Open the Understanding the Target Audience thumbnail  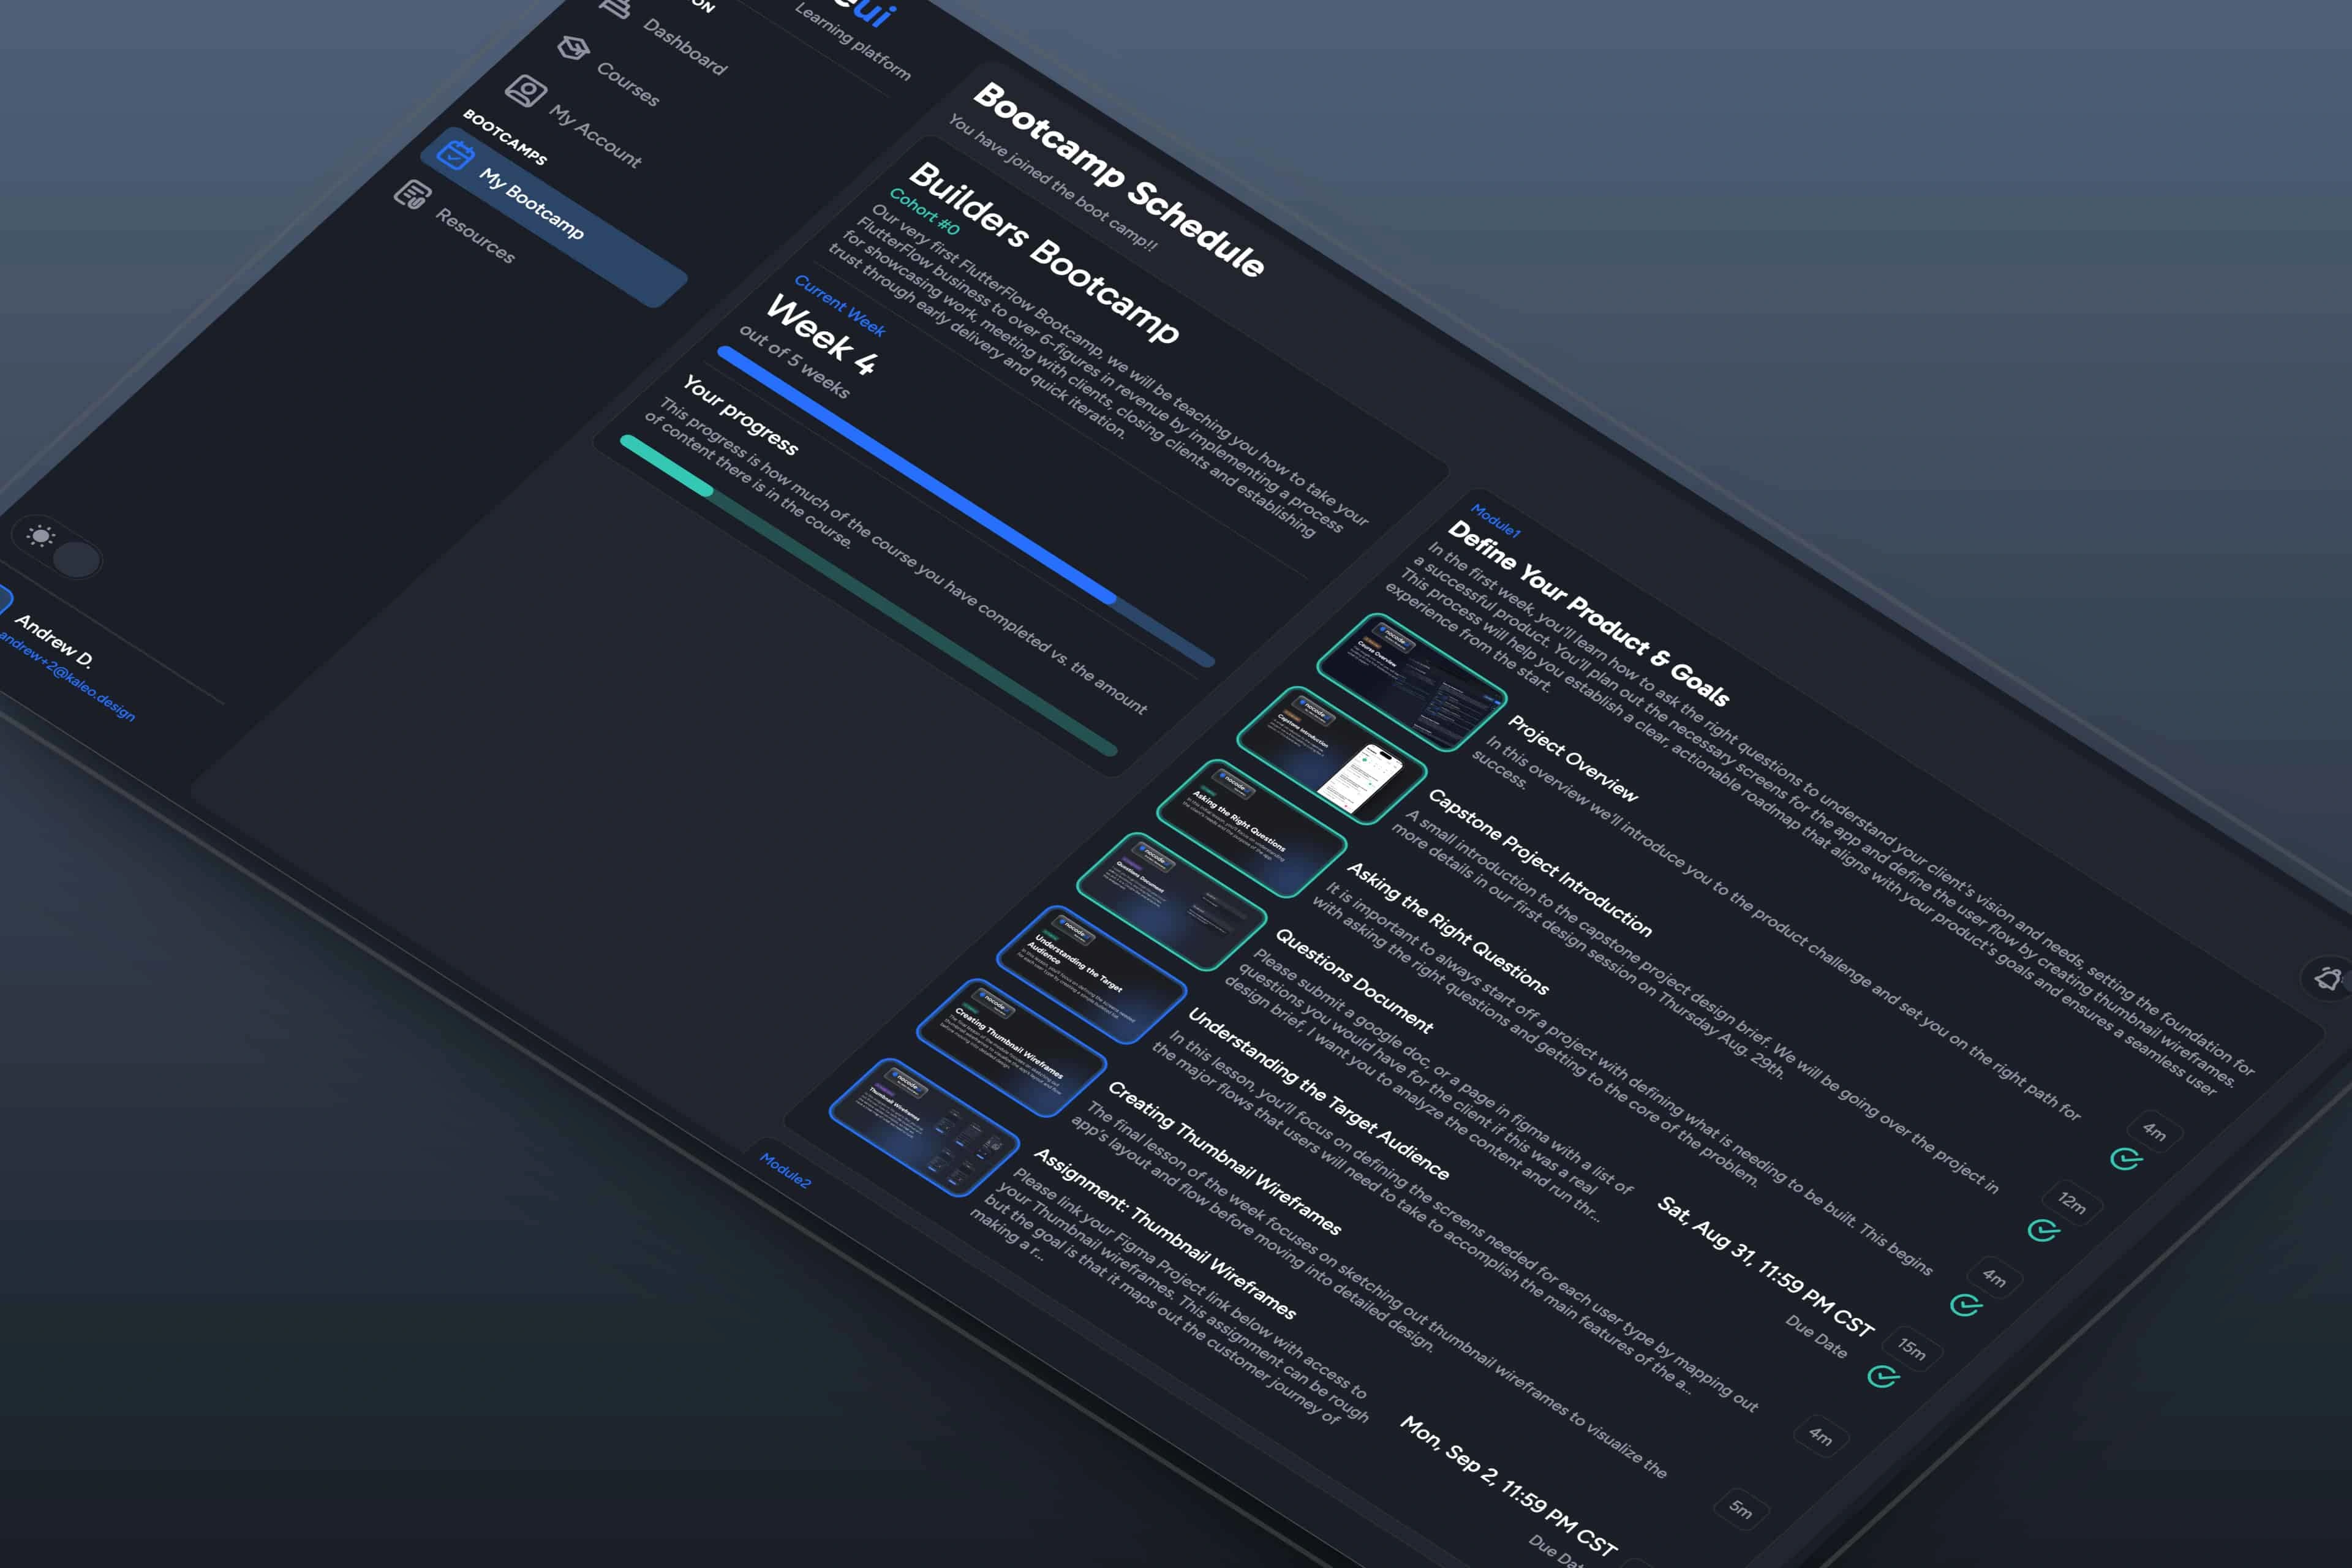1091,974
